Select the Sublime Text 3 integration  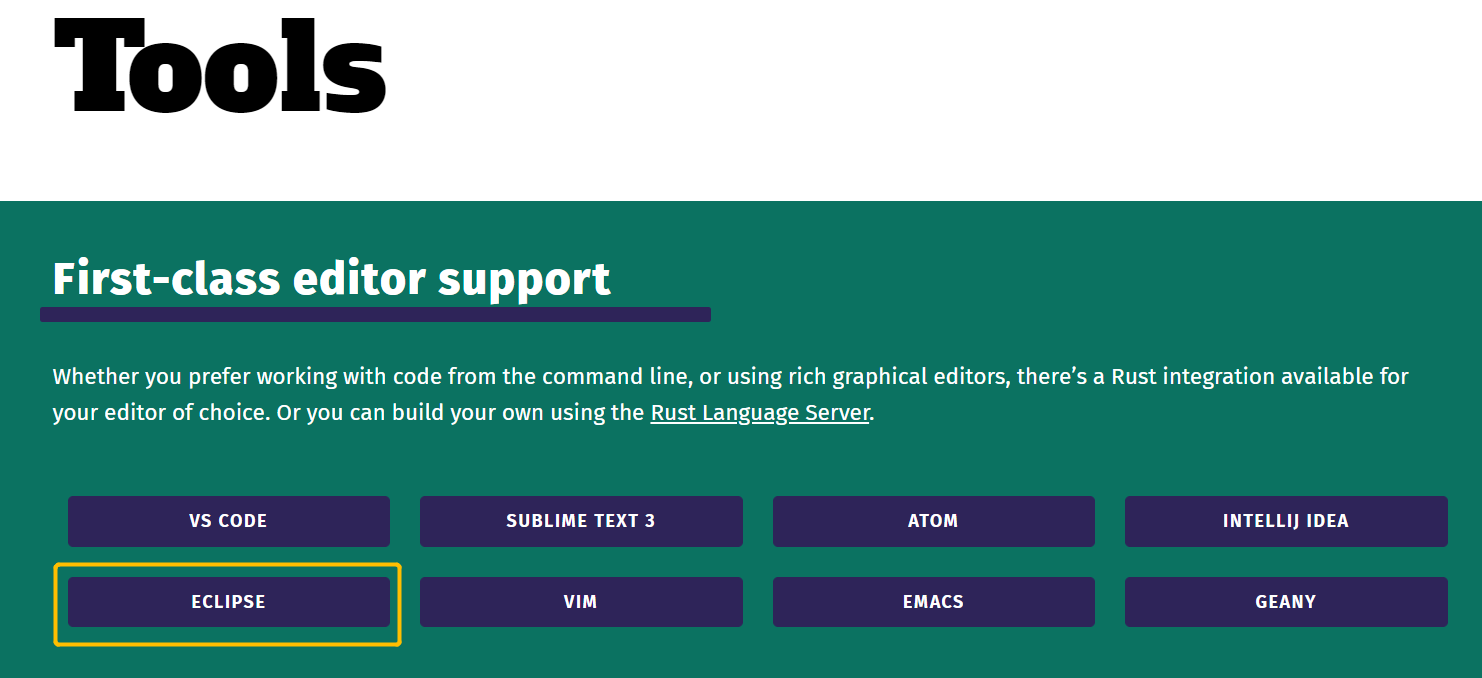581,521
